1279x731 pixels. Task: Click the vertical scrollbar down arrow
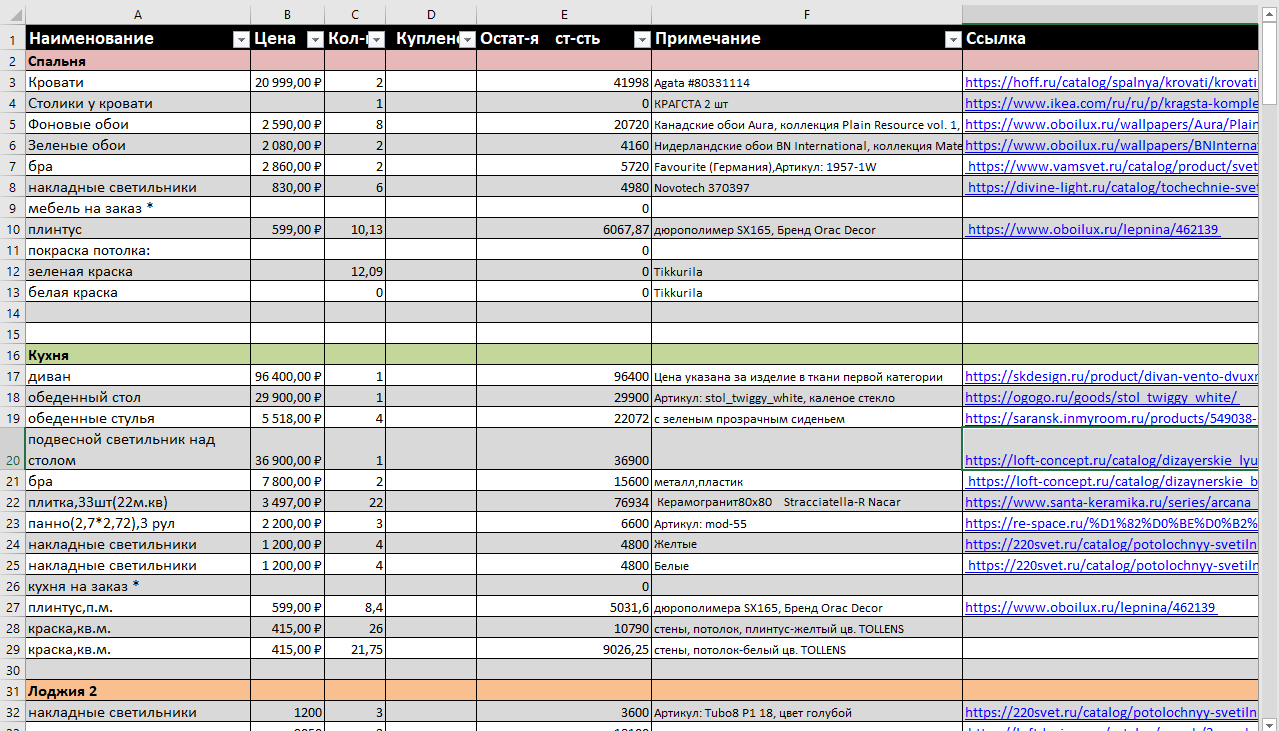tap(1269, 723)
